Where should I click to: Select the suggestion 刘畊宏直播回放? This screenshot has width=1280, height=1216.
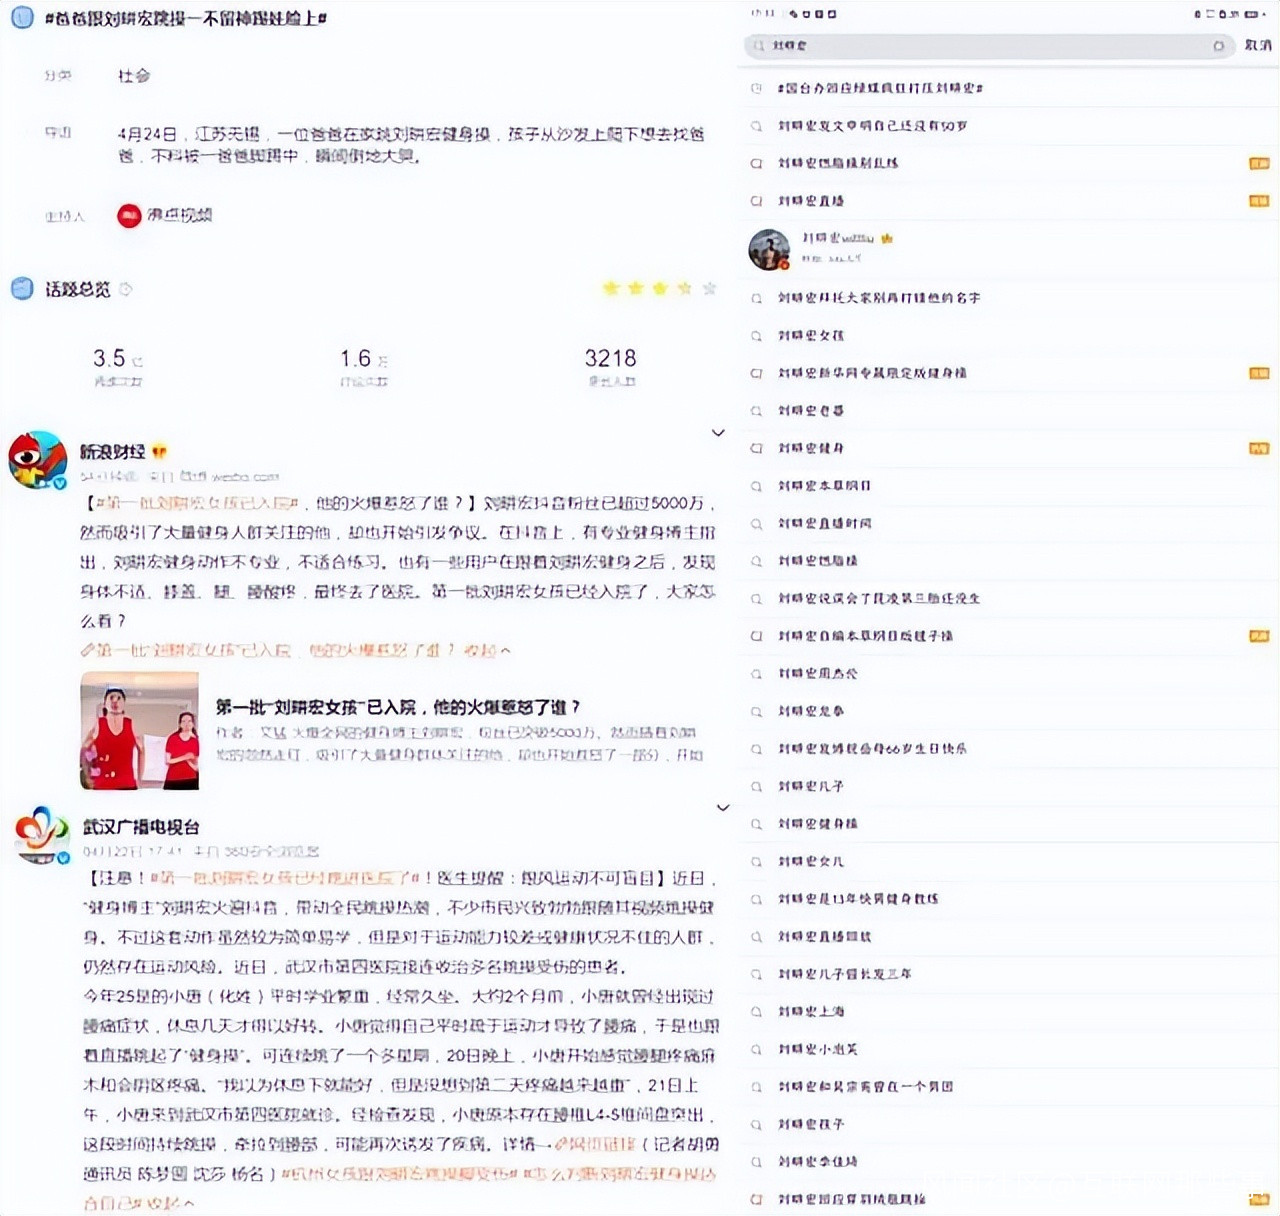click(824, 937)
